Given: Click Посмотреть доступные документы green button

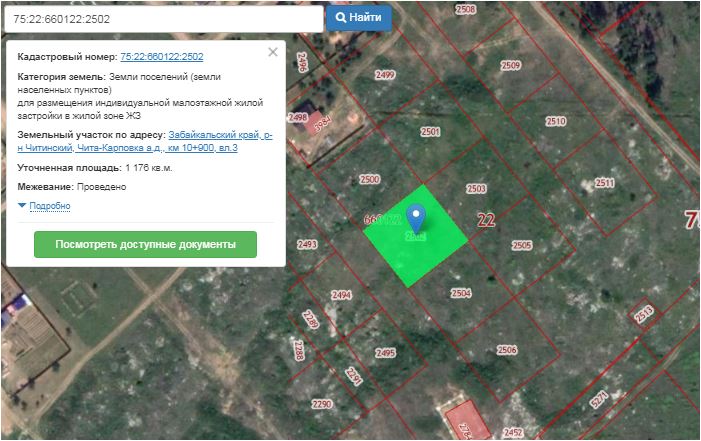Looking at the screenshot, I should (x=145, y=244).
